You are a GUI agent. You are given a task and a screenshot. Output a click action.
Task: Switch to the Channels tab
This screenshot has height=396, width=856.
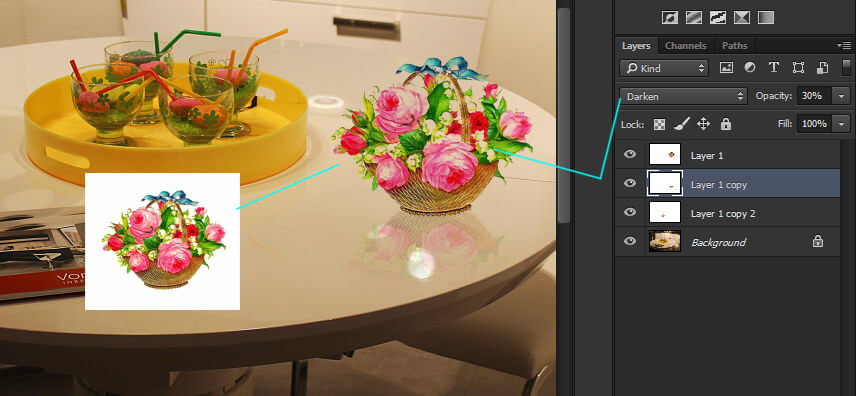click(686, 46)
